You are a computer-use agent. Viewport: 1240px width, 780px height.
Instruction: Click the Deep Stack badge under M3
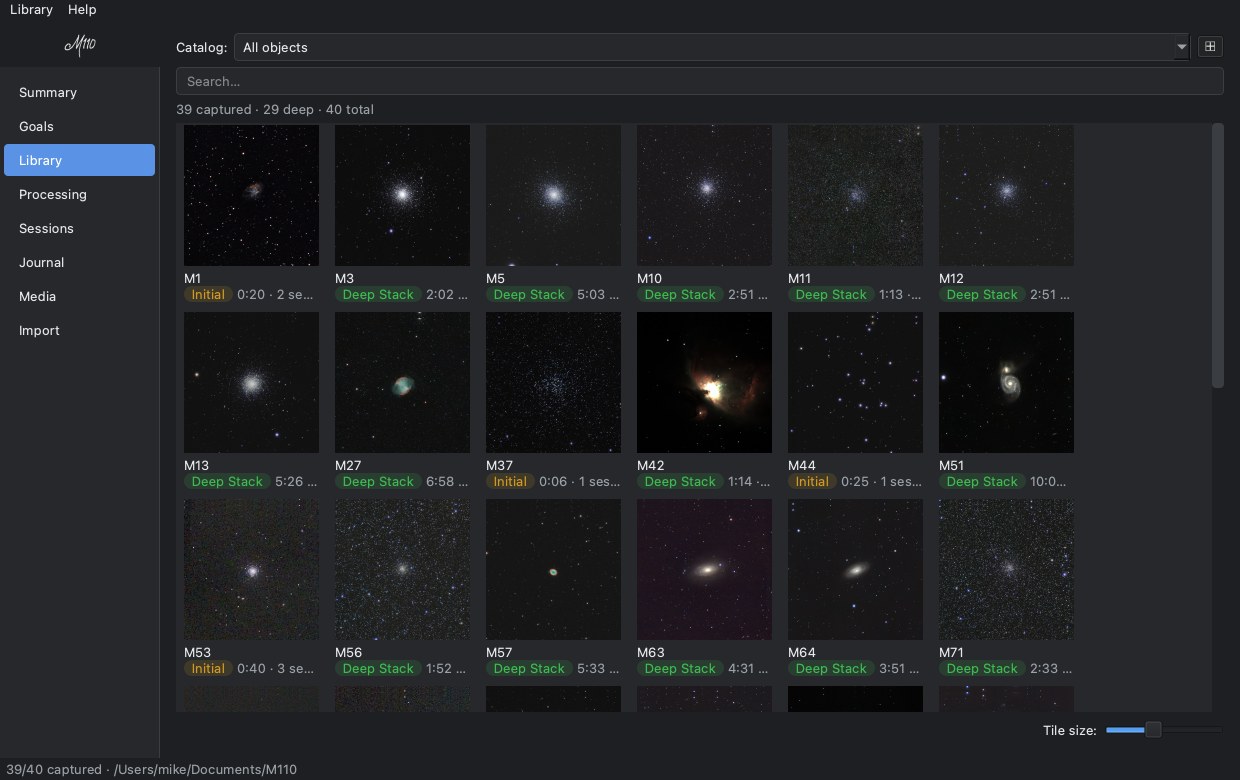[378, 295]
